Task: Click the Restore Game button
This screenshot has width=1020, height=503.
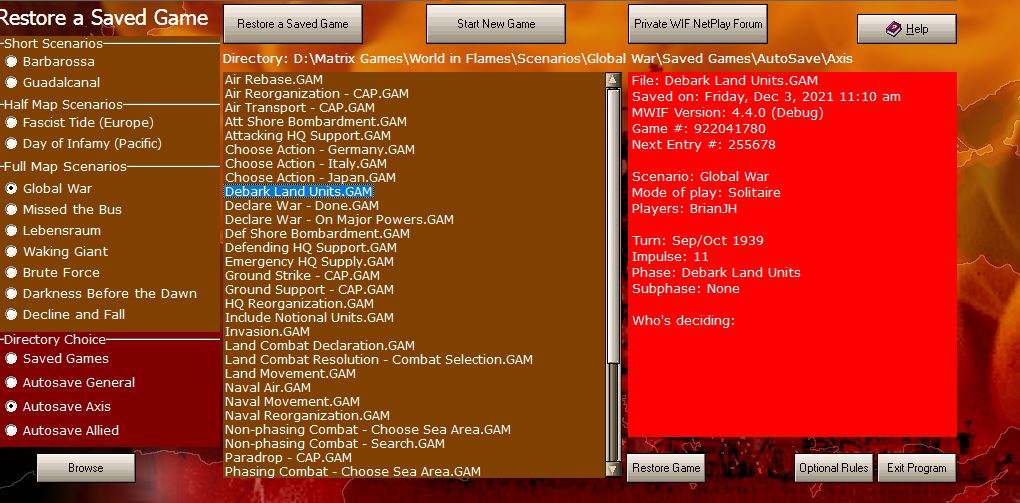Action: [666, 468]
